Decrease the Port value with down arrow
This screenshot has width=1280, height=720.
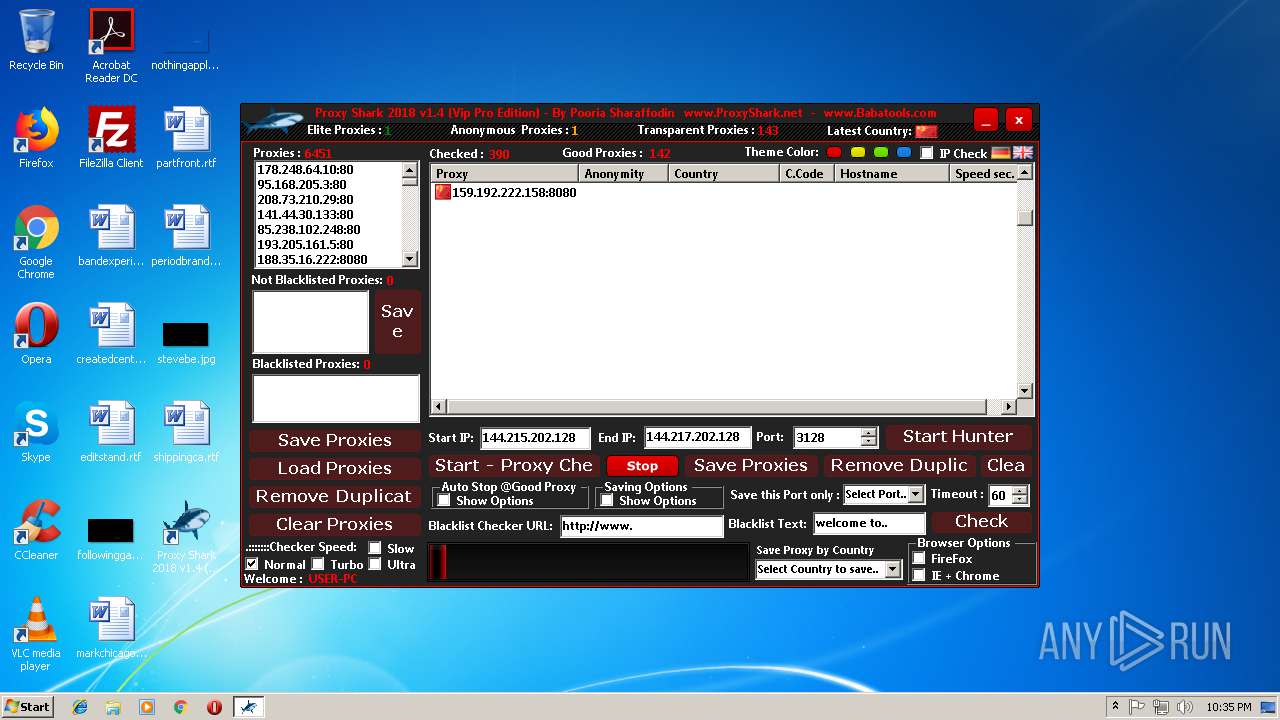click(x=868, y=442)
